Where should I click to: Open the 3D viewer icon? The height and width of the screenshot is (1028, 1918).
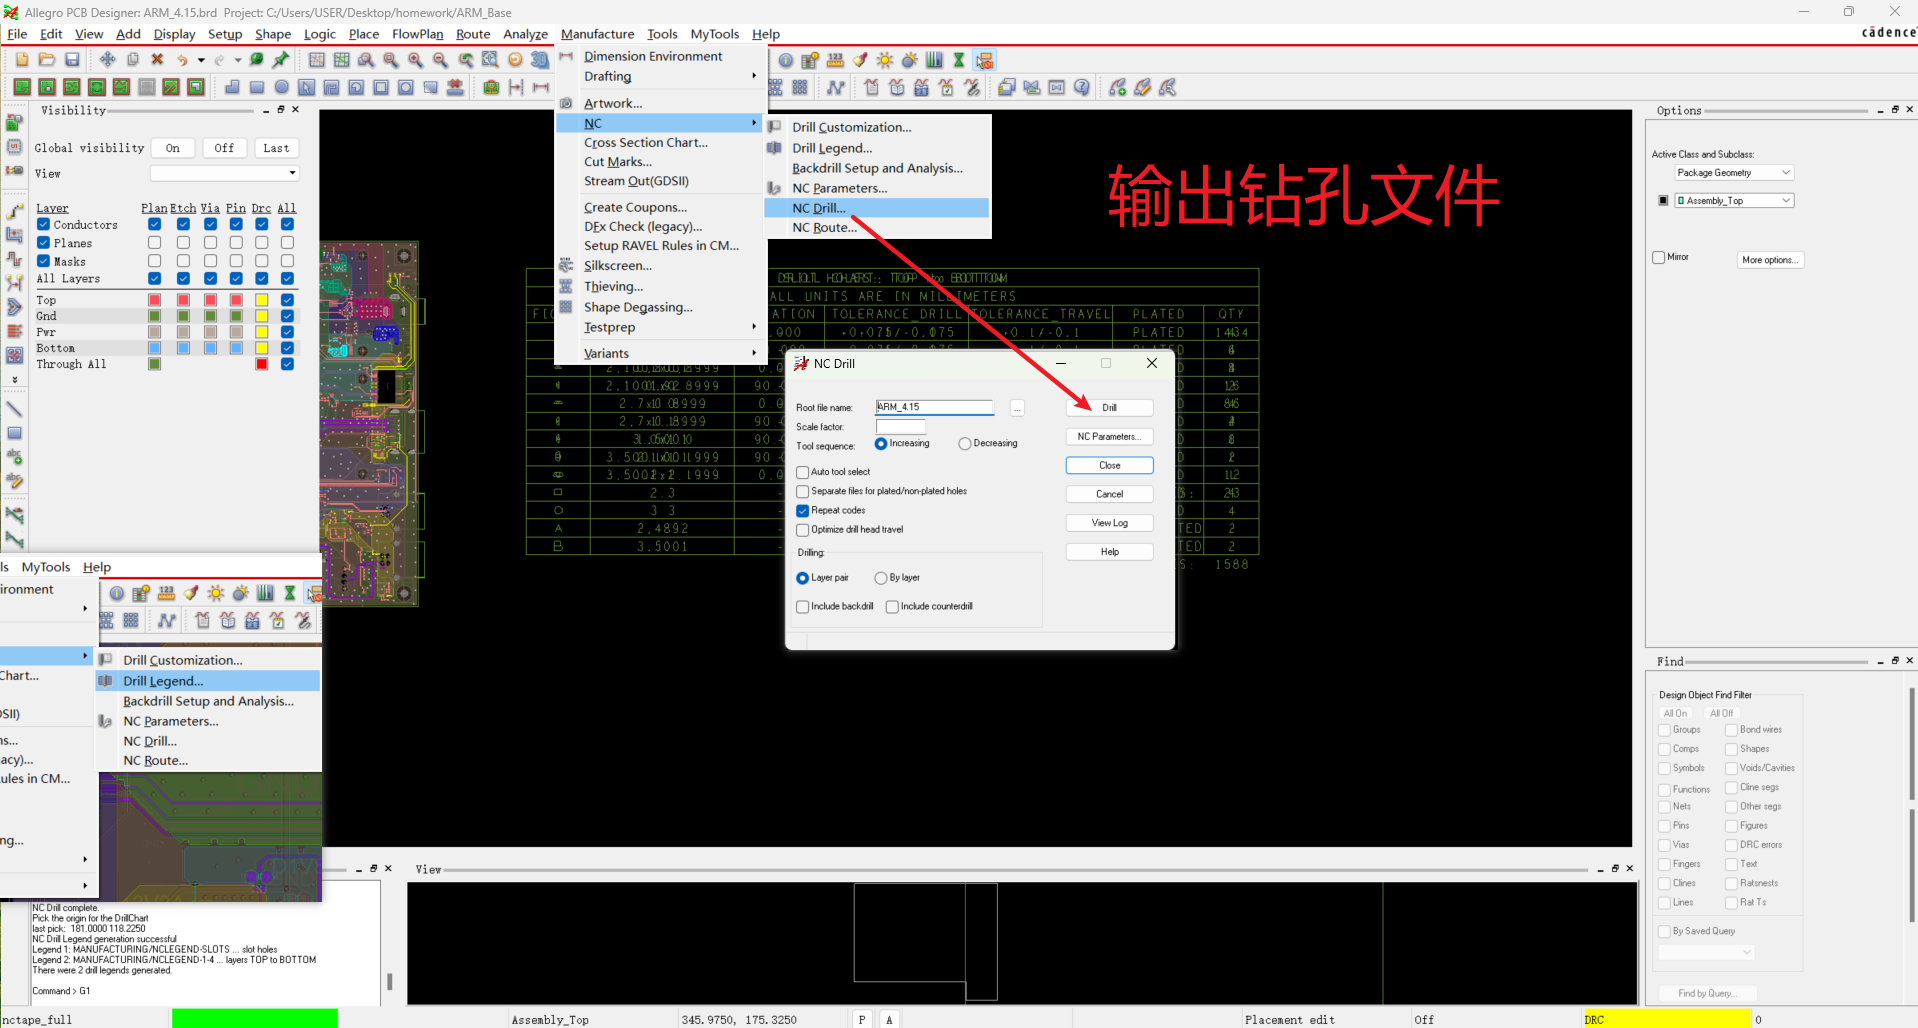tap(540, 60)
